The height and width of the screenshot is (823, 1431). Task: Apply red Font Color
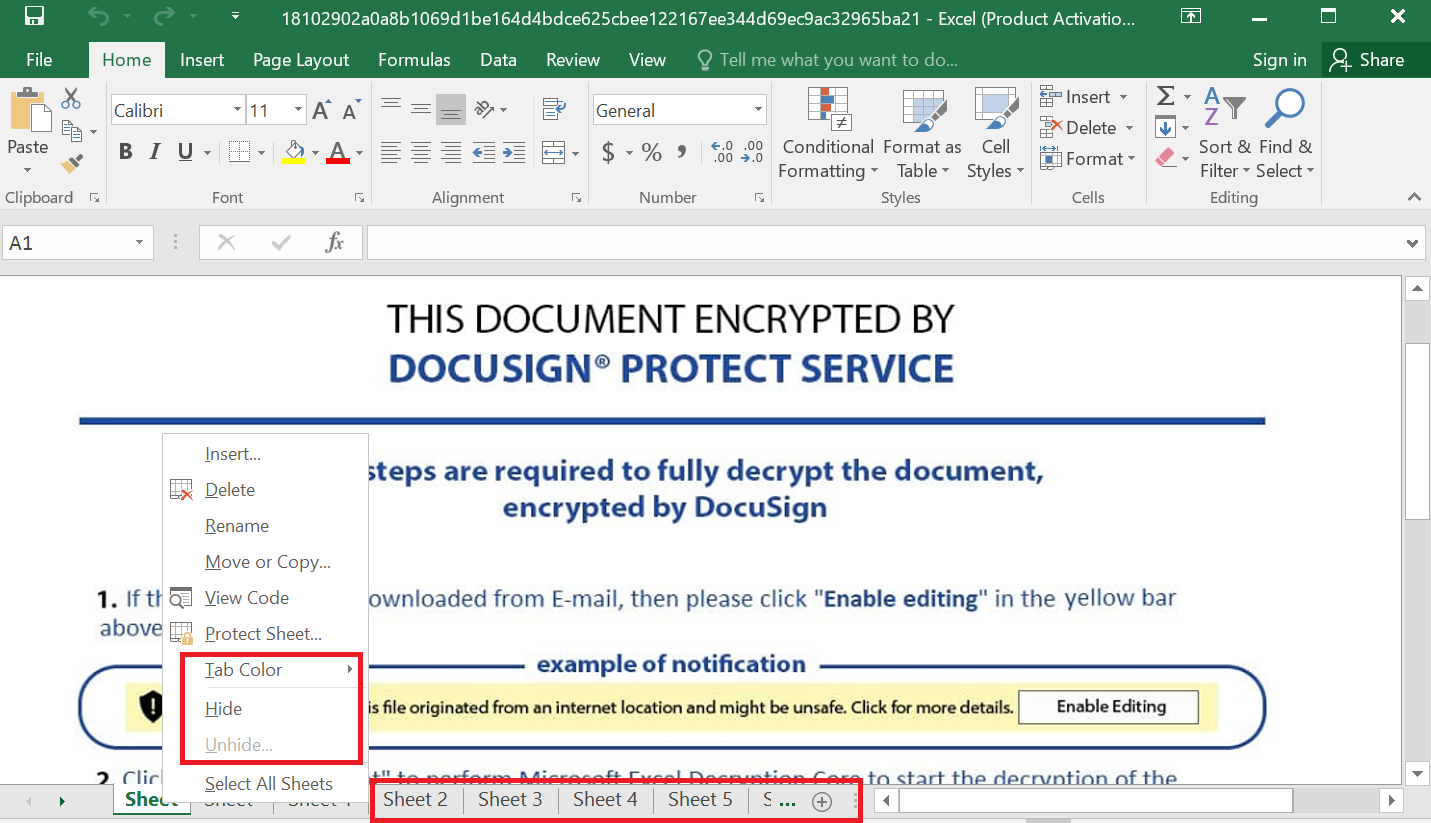[338, 152]
